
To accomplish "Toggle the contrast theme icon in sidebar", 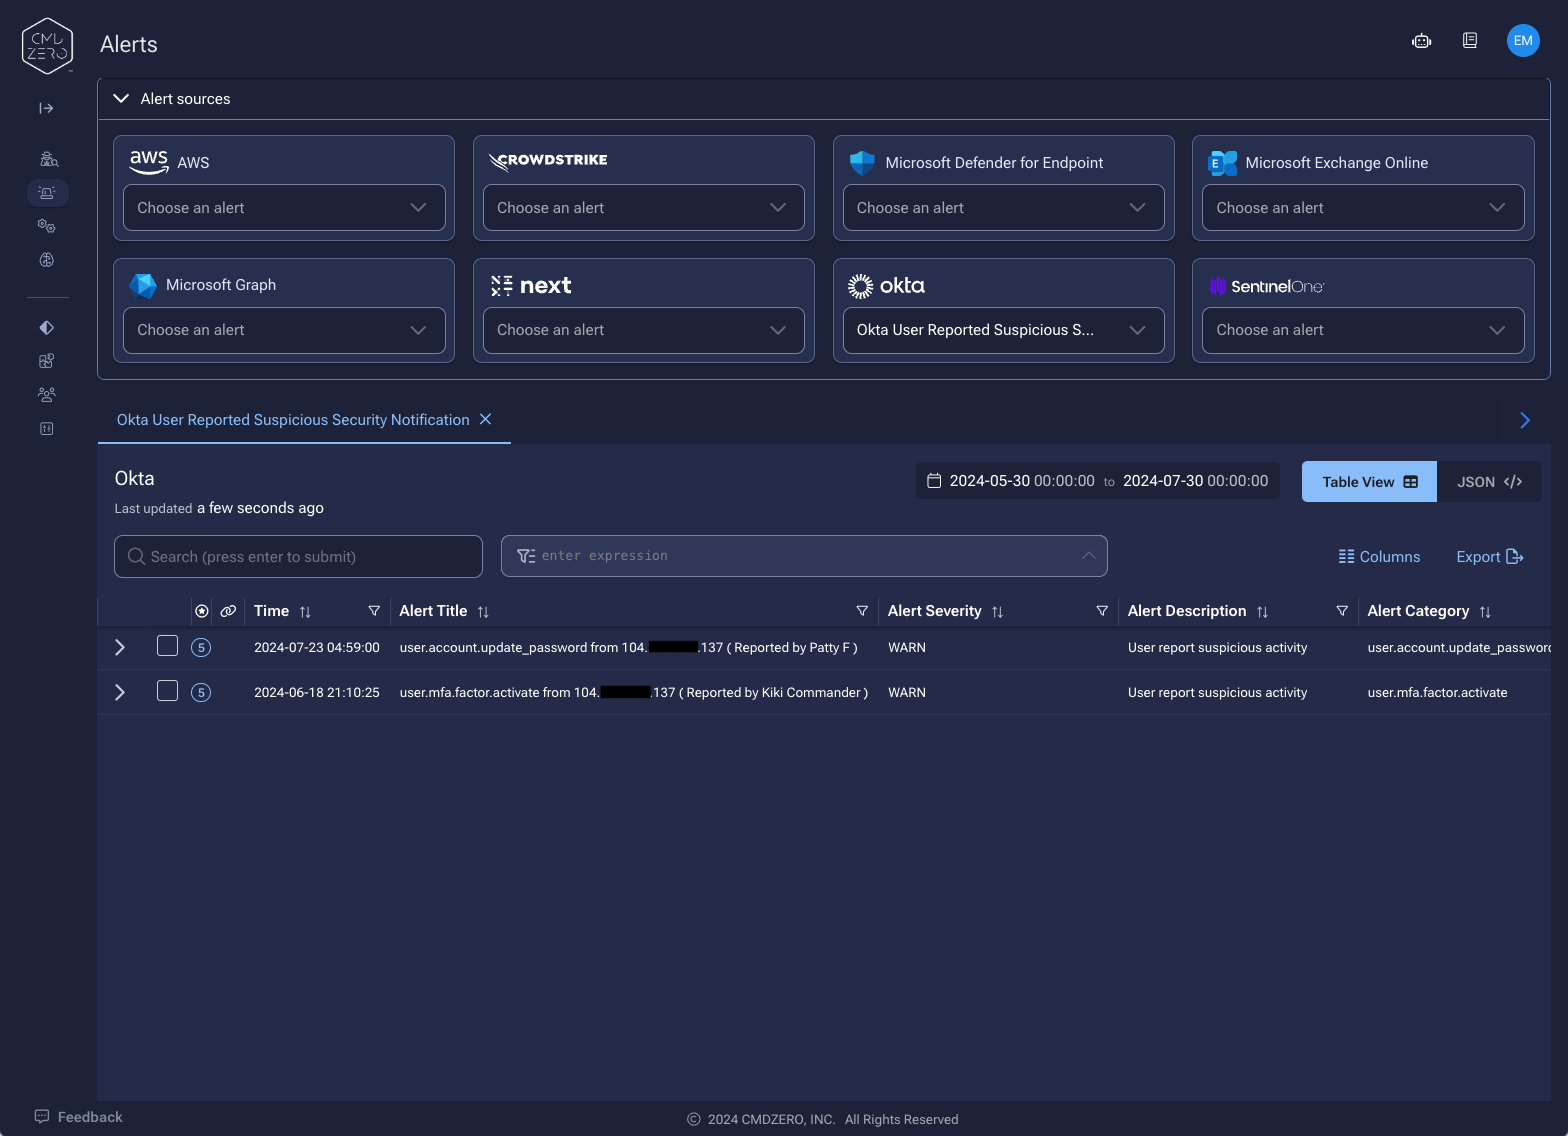I will [47, 328].
